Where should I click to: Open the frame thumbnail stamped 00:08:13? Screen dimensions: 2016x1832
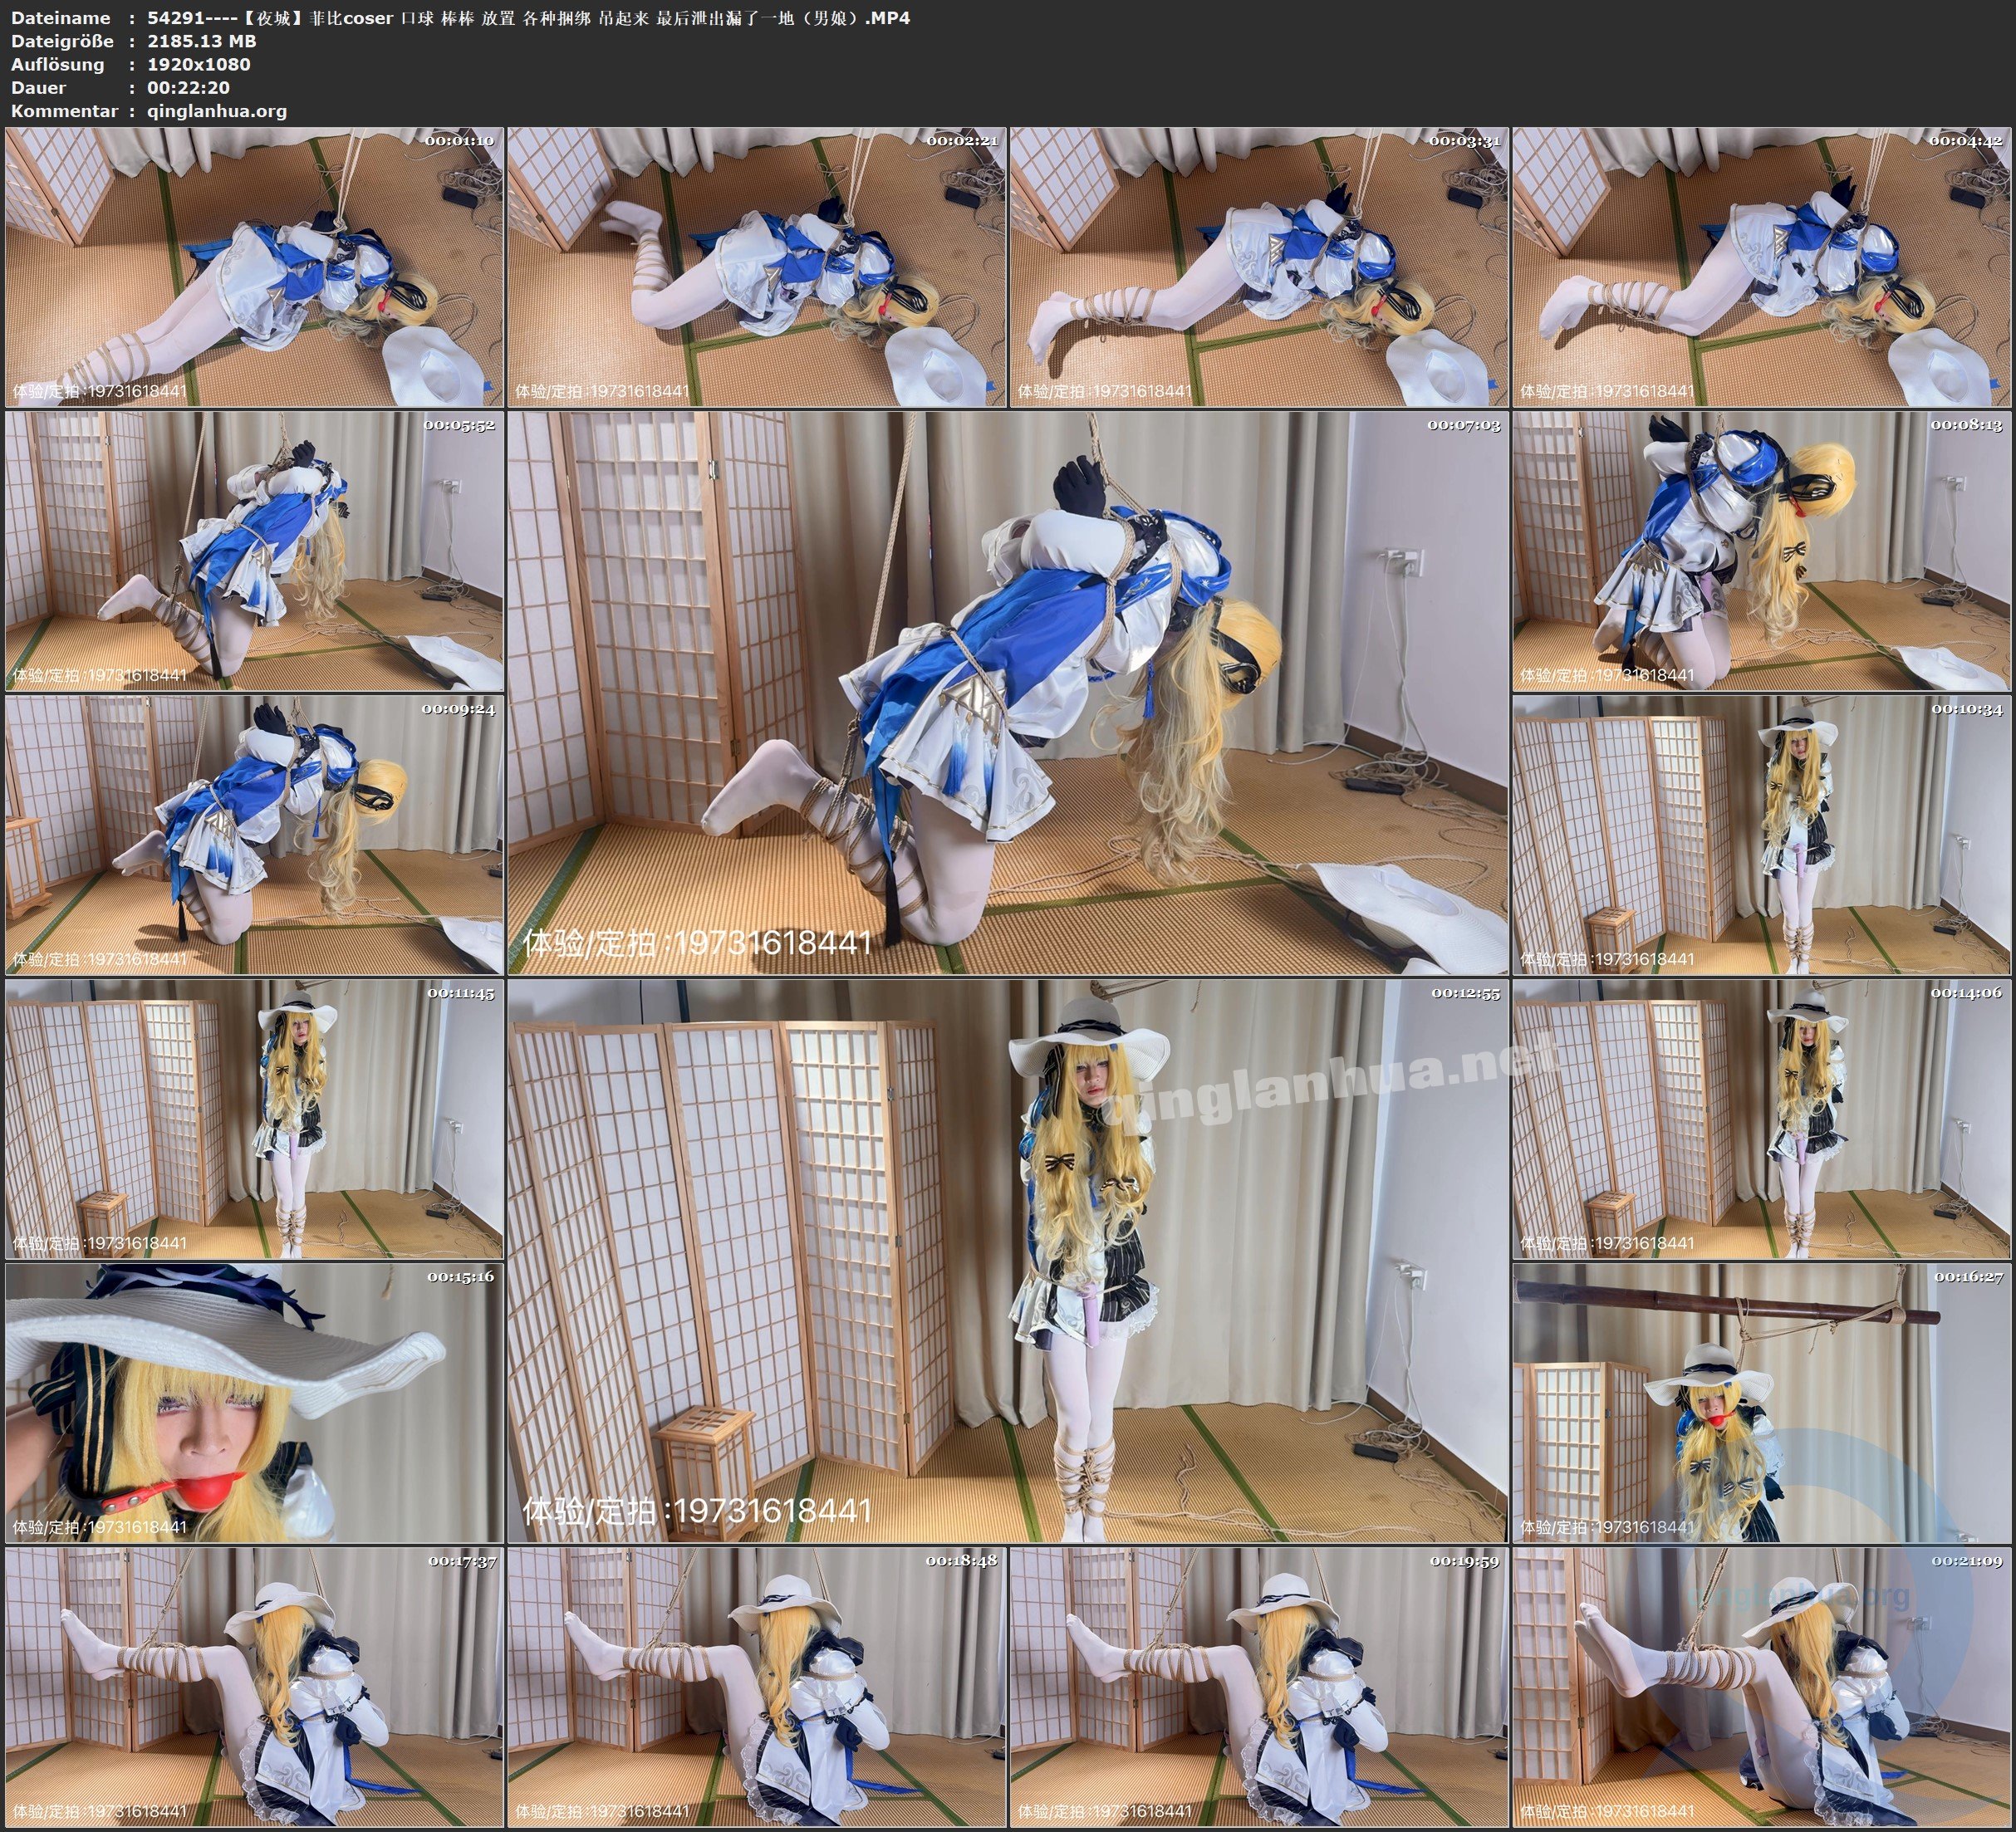click(1762, 551)
